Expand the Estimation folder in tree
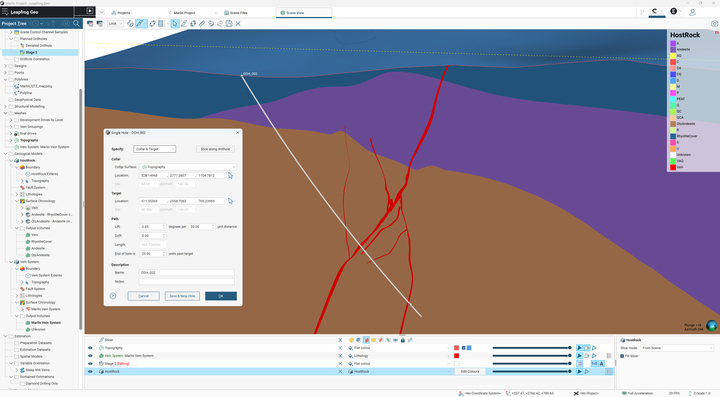The width and height of the screenshot is (720, 397). [6, 336]
